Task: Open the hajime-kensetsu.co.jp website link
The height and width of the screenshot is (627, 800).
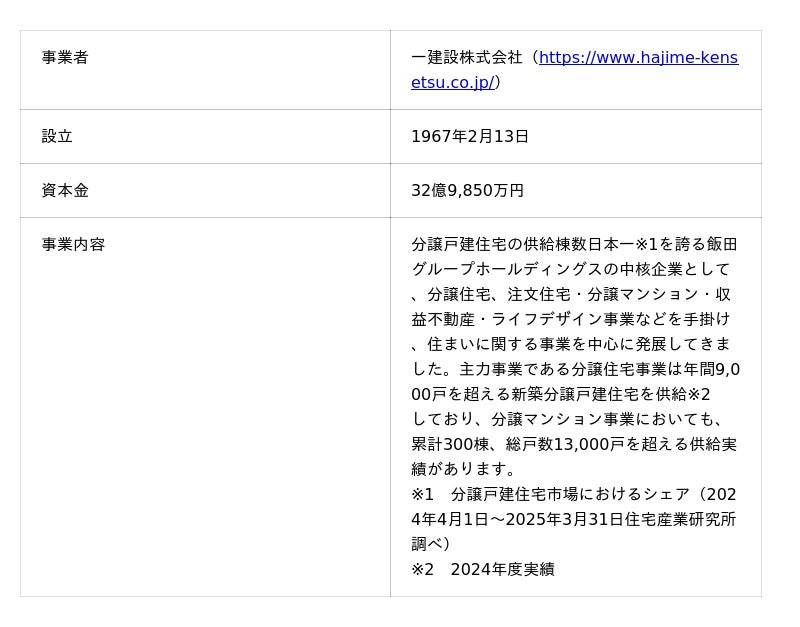Action: [x=638, y=58]
